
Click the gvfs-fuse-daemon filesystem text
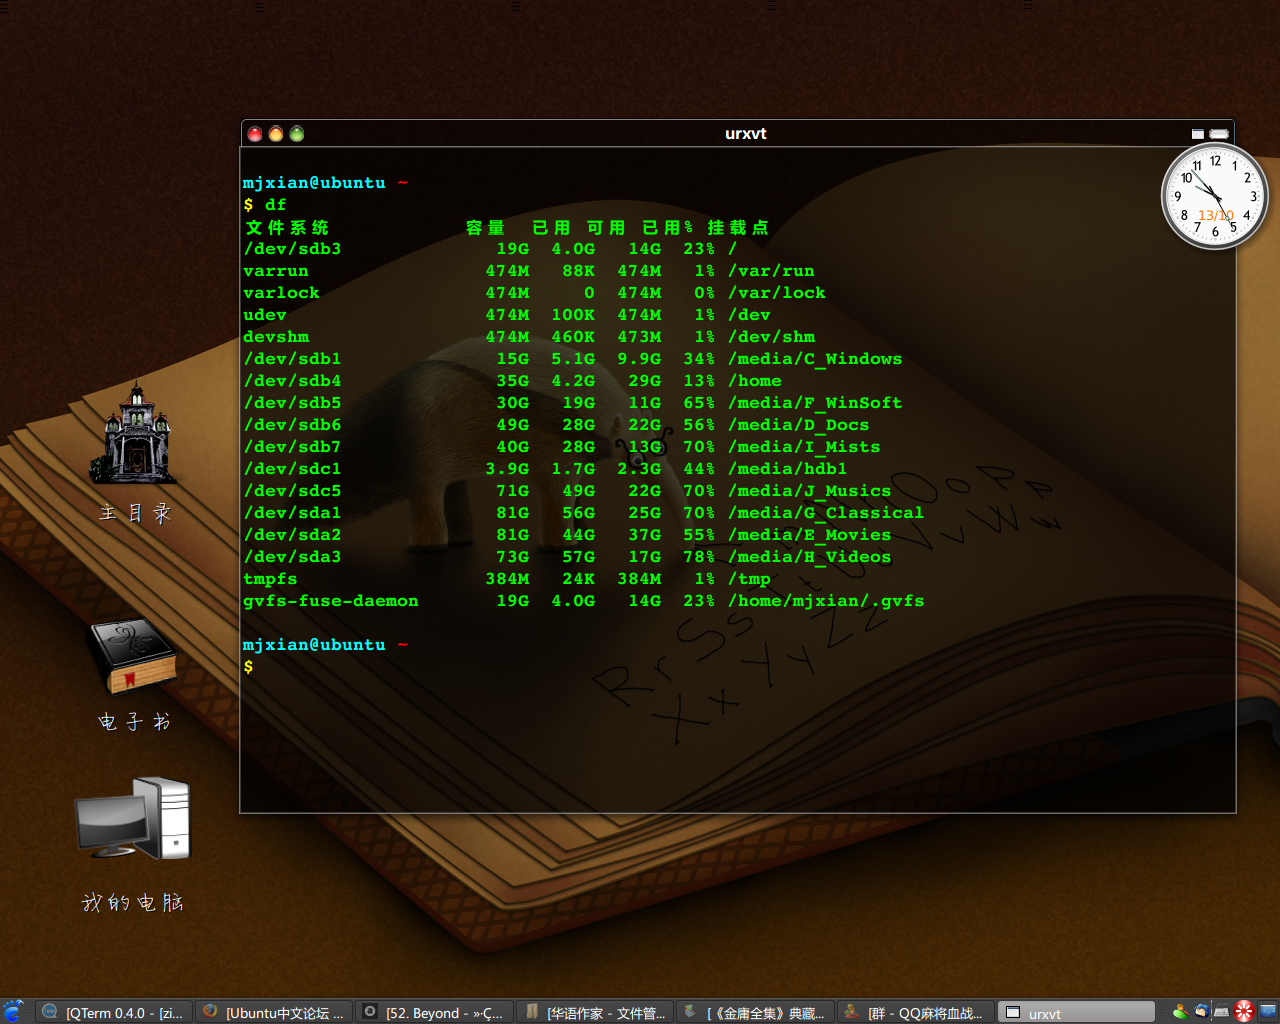click(331, 601)
